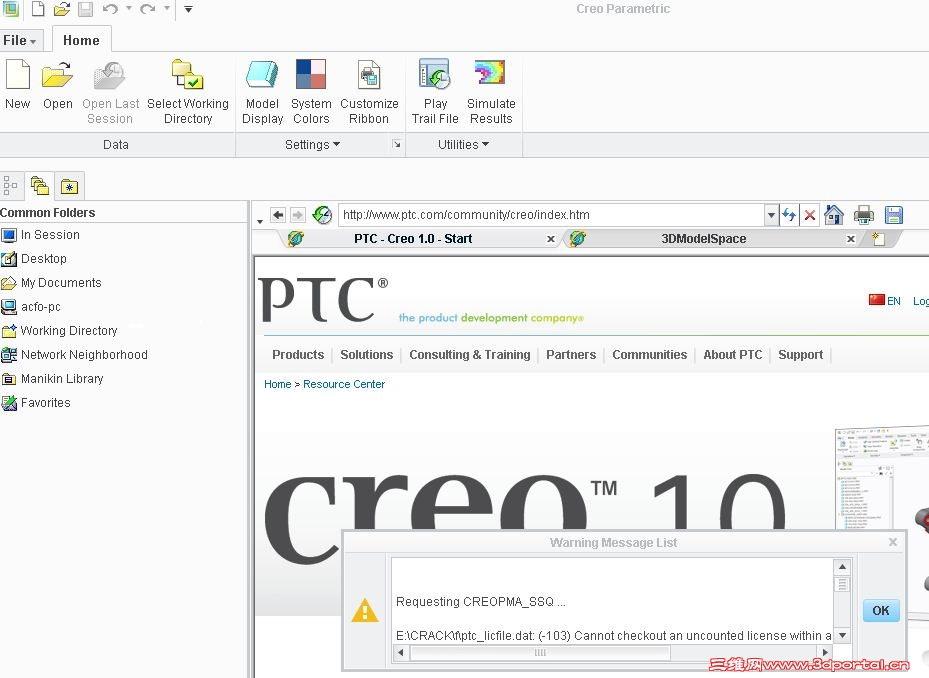The width and height of the screenshot is (929, 678).
Task: Click the browser Back arrow
Action: coord(278,215)
